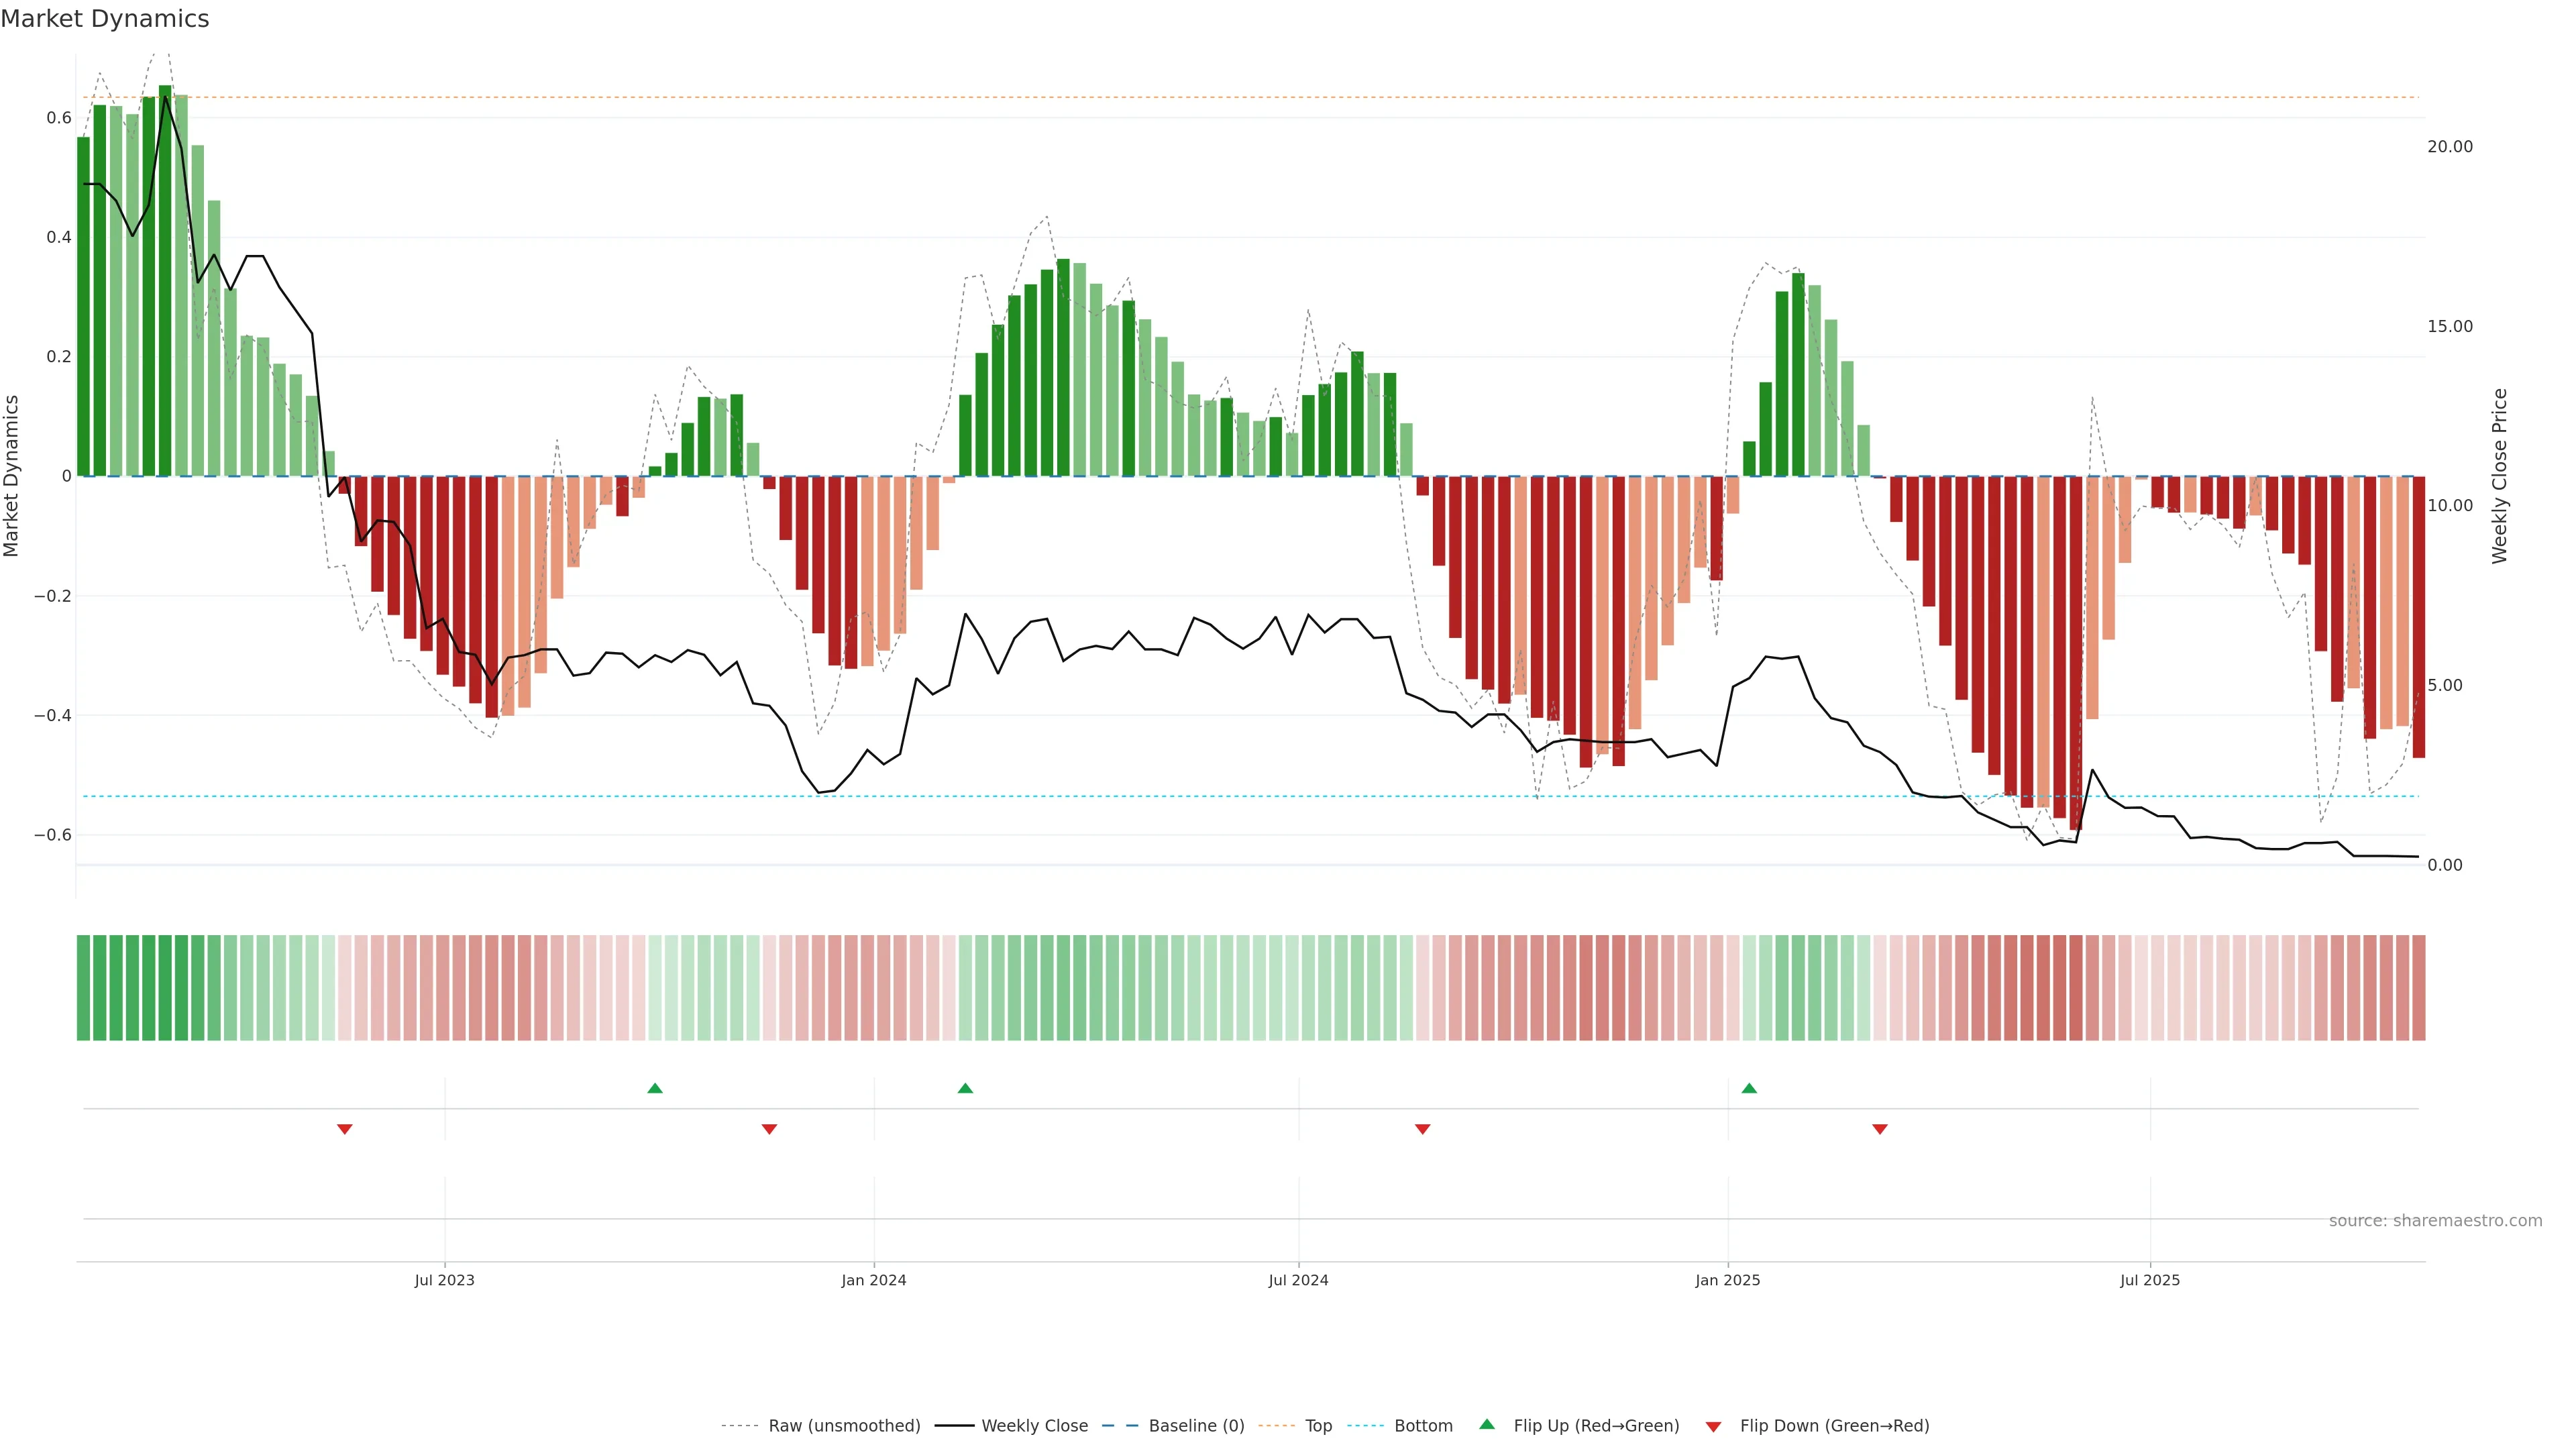The image size is (2576, 1449).
Task: Hide the Bottom line via legend
Action: pos(1423,1426)
